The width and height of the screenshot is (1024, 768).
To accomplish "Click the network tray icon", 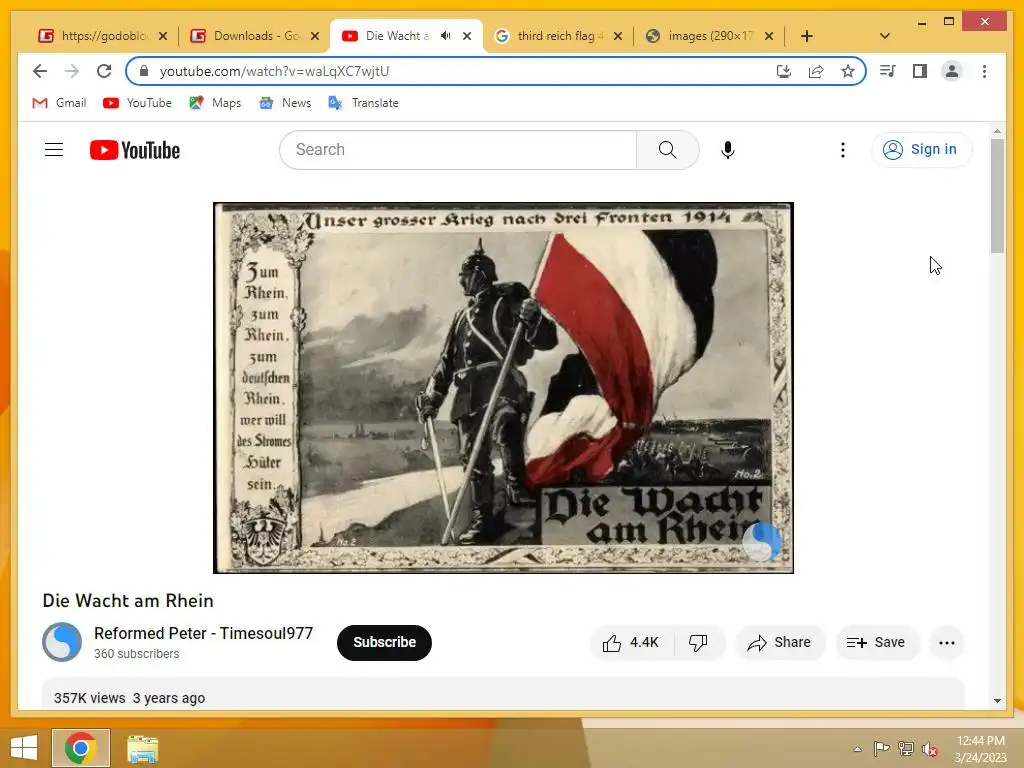I will pyautogui.click(x=906, y=749).
